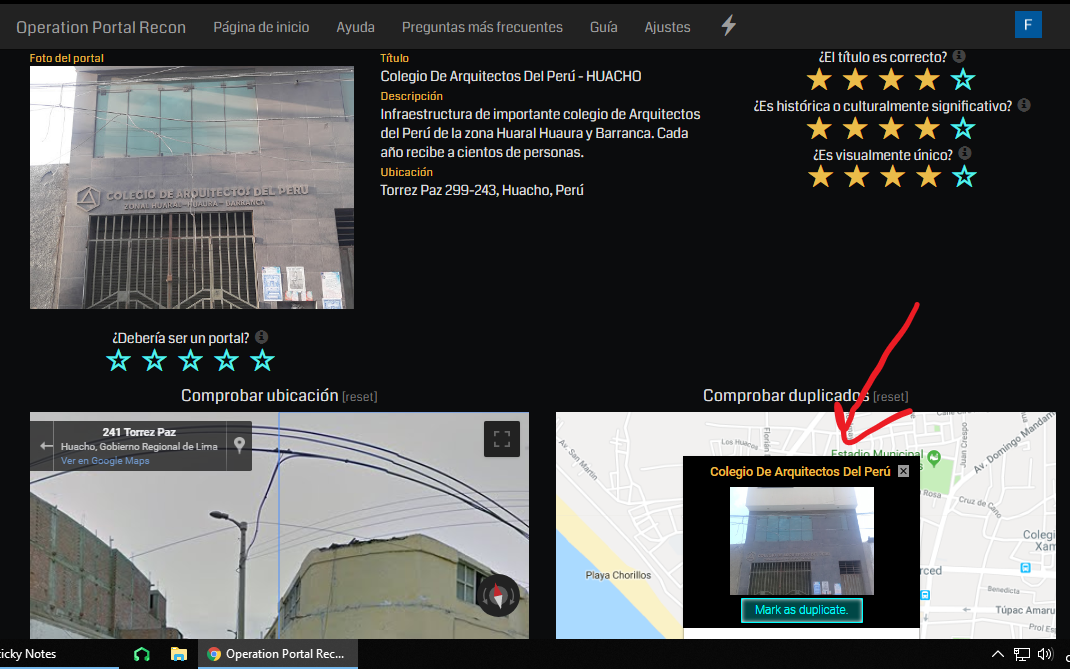Enter fullscreen in the Street View panel

coord(502,439)
